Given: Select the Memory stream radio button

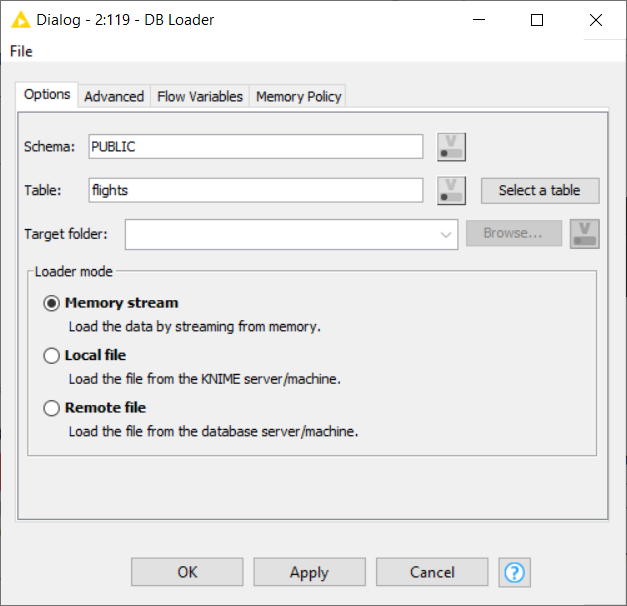Looking at the screenshot, I should [52, 303].
